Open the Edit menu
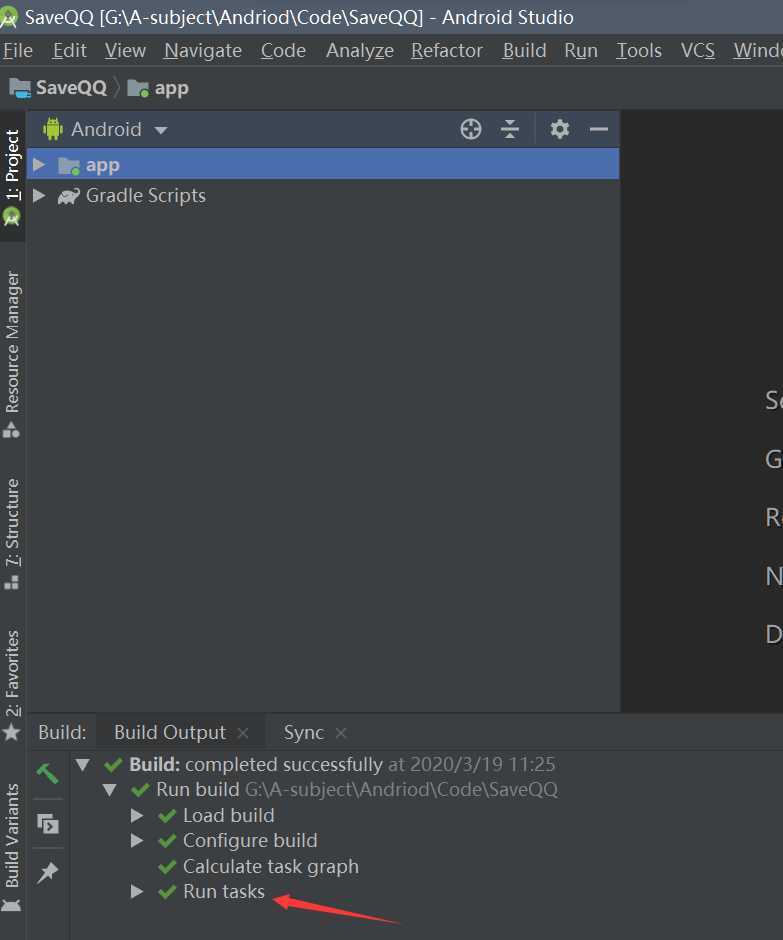The height and width of the screenshot is (940, 783). point(69,50)
